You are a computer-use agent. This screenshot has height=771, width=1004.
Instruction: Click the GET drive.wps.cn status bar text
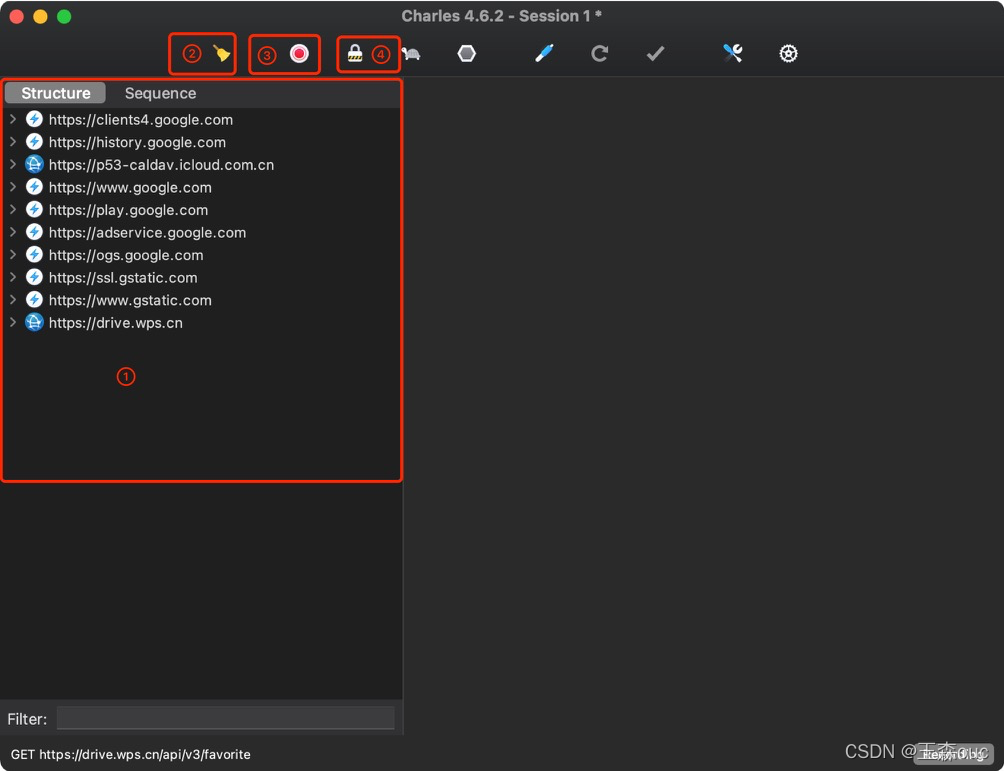tap(131, 754)
